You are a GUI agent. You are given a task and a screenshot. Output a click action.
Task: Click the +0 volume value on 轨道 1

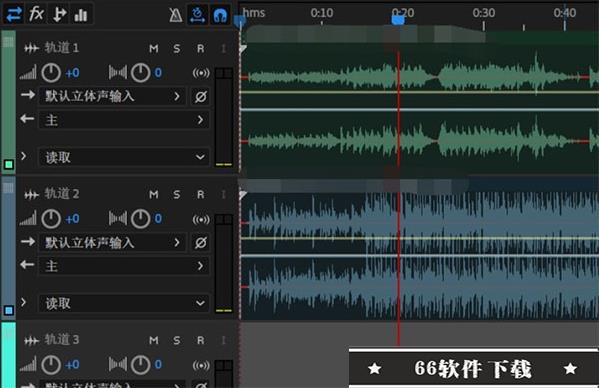(72, 73)
